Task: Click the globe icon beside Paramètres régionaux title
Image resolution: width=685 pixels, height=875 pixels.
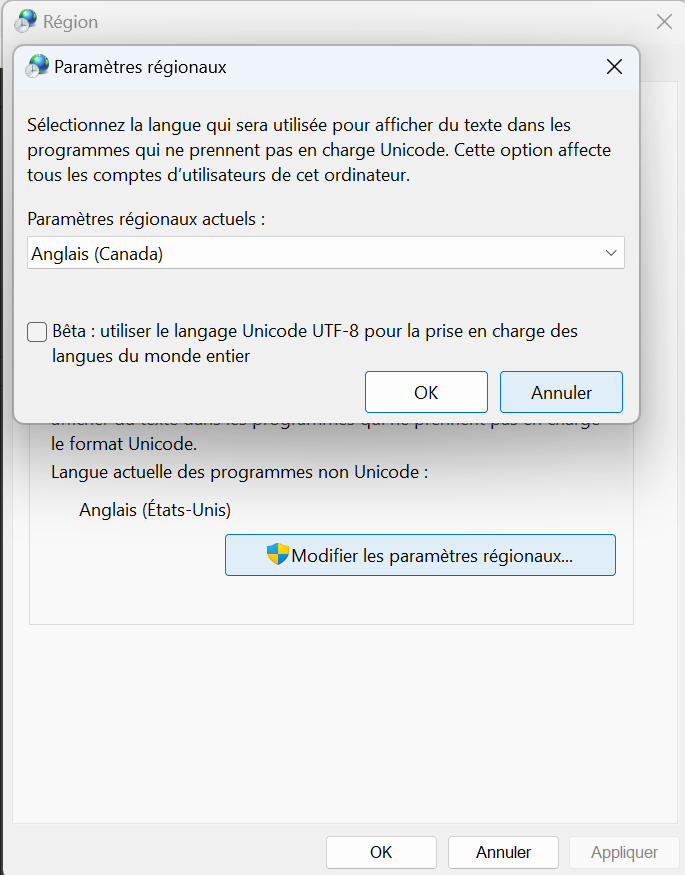Action: [37, 66]
